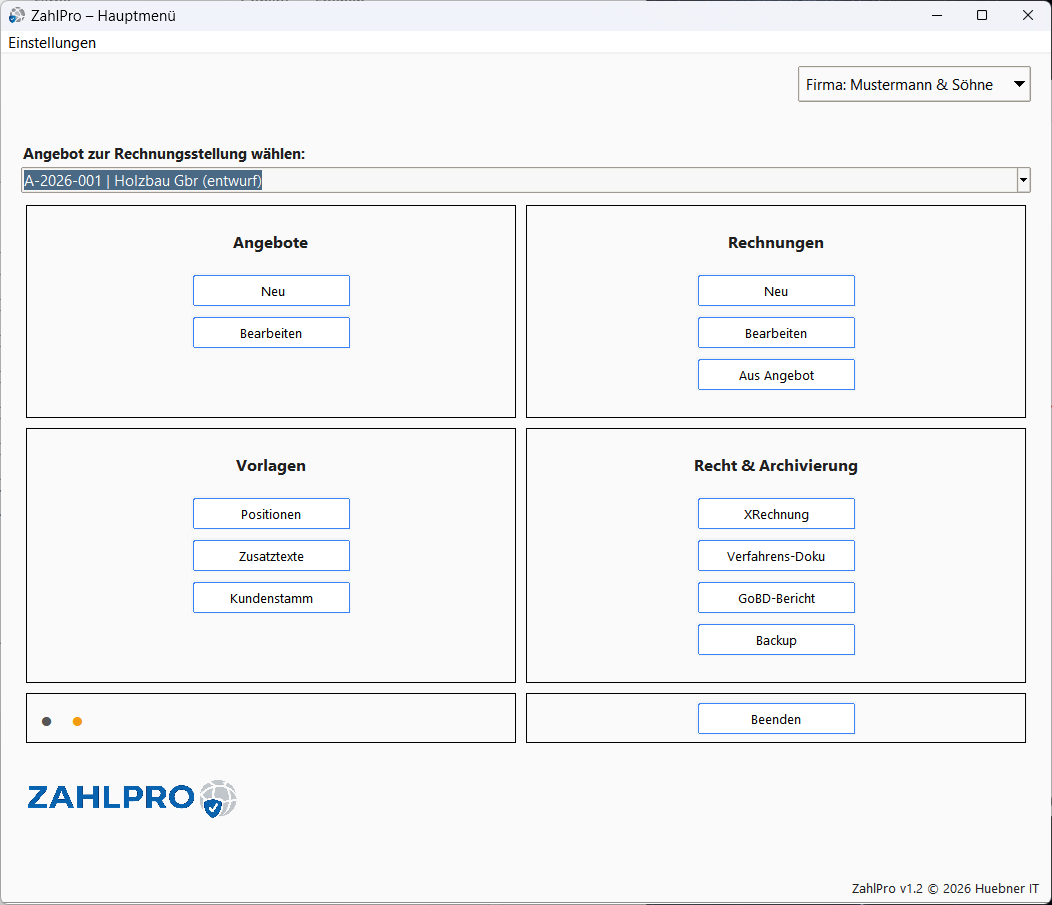Open Verfahrens-Doku

776,556
